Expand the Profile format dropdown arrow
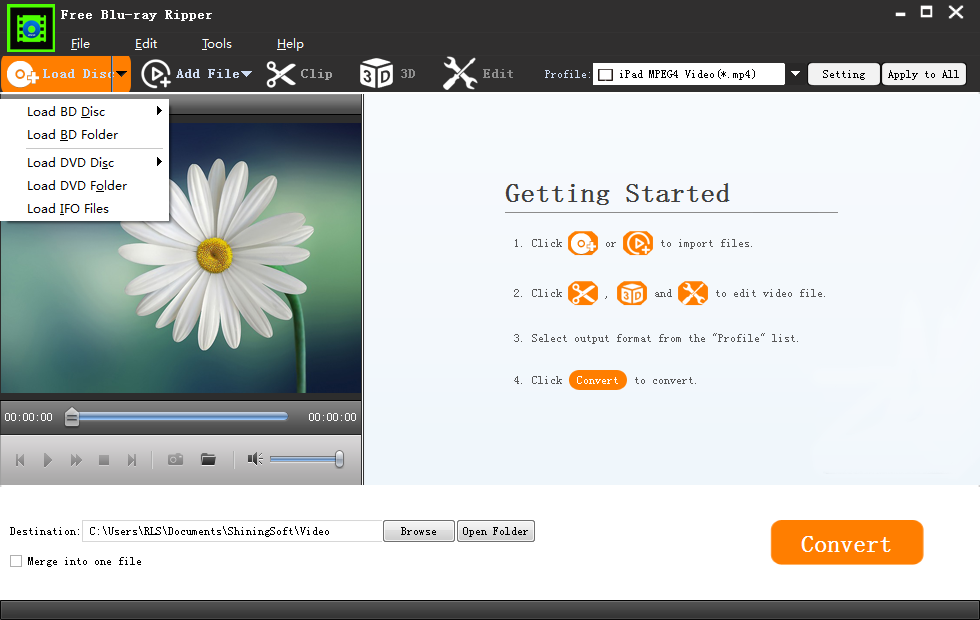Screen dimensions: 980x620 point(796,75)
